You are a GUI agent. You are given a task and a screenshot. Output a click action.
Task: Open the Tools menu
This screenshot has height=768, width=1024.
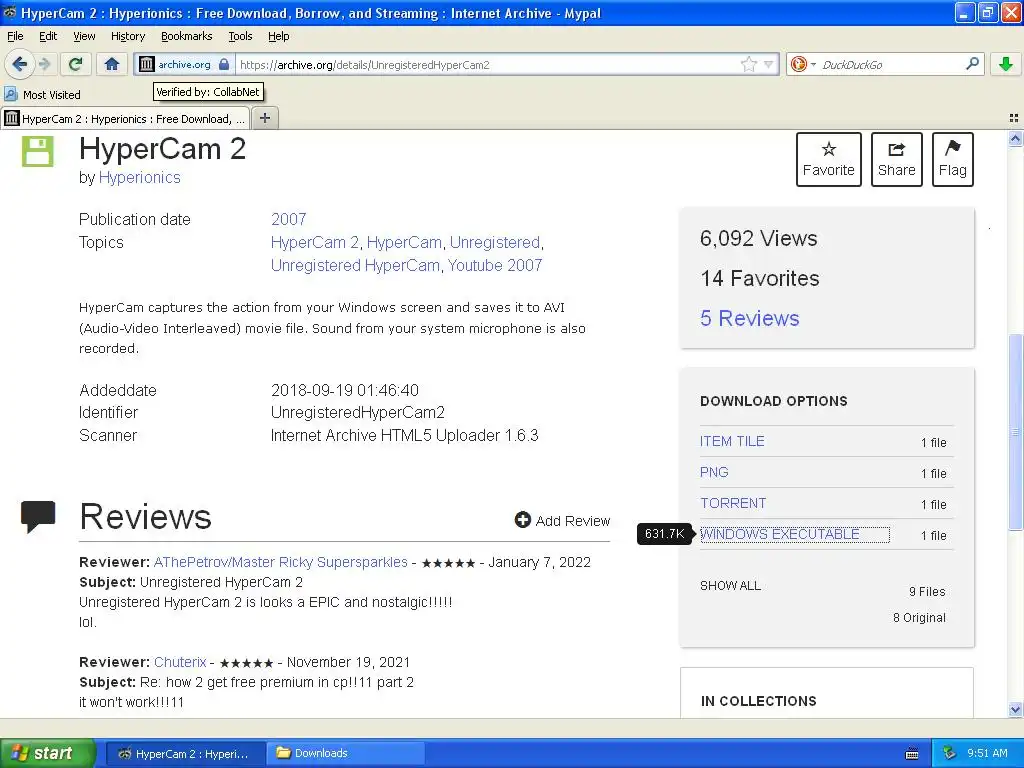pyautogui.click(x=240, y=36)
